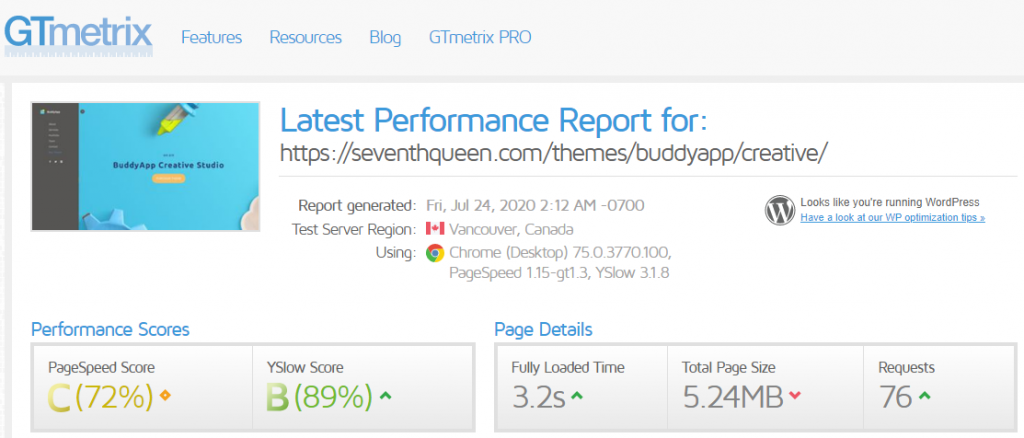This screenshot has height=438, width=1024.
Task: Select the C (72%) PageSpeed grade
Action: (101, 397)
